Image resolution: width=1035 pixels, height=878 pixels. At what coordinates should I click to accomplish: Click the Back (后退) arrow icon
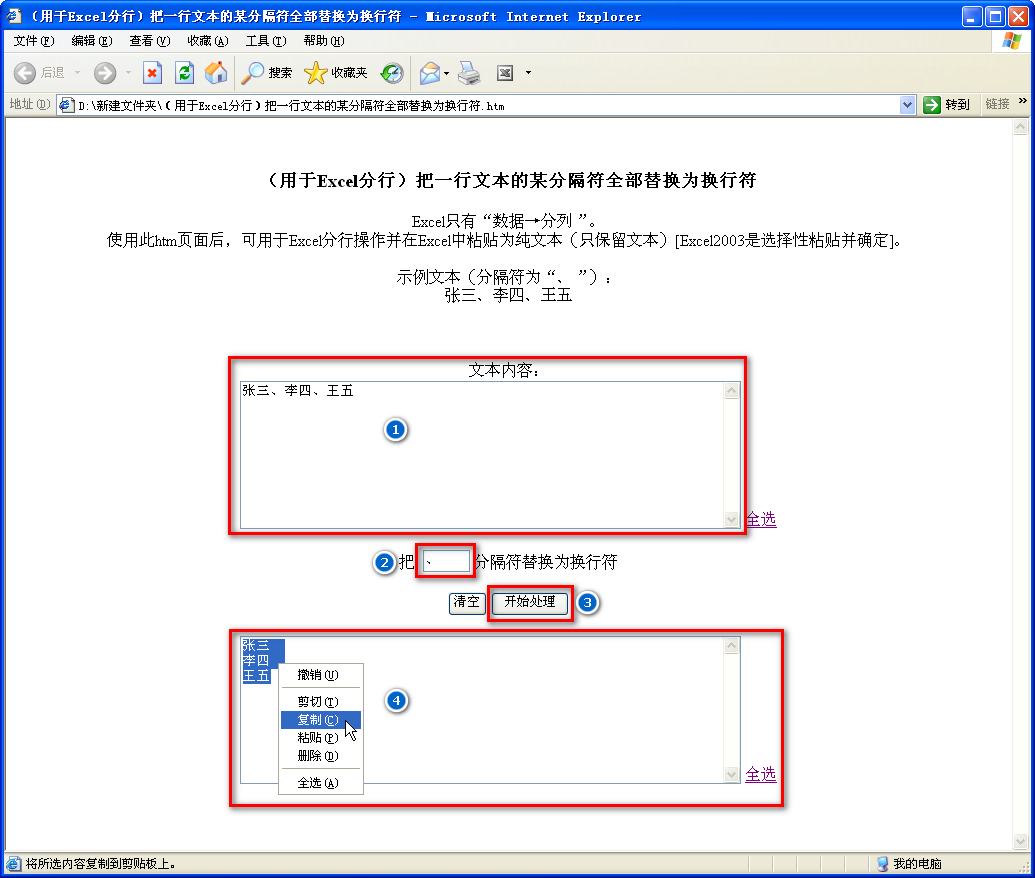coord(25,73)
